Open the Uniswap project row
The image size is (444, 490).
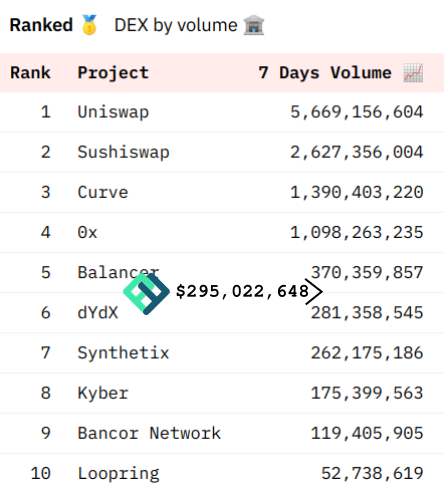click(x=222, y=112)
